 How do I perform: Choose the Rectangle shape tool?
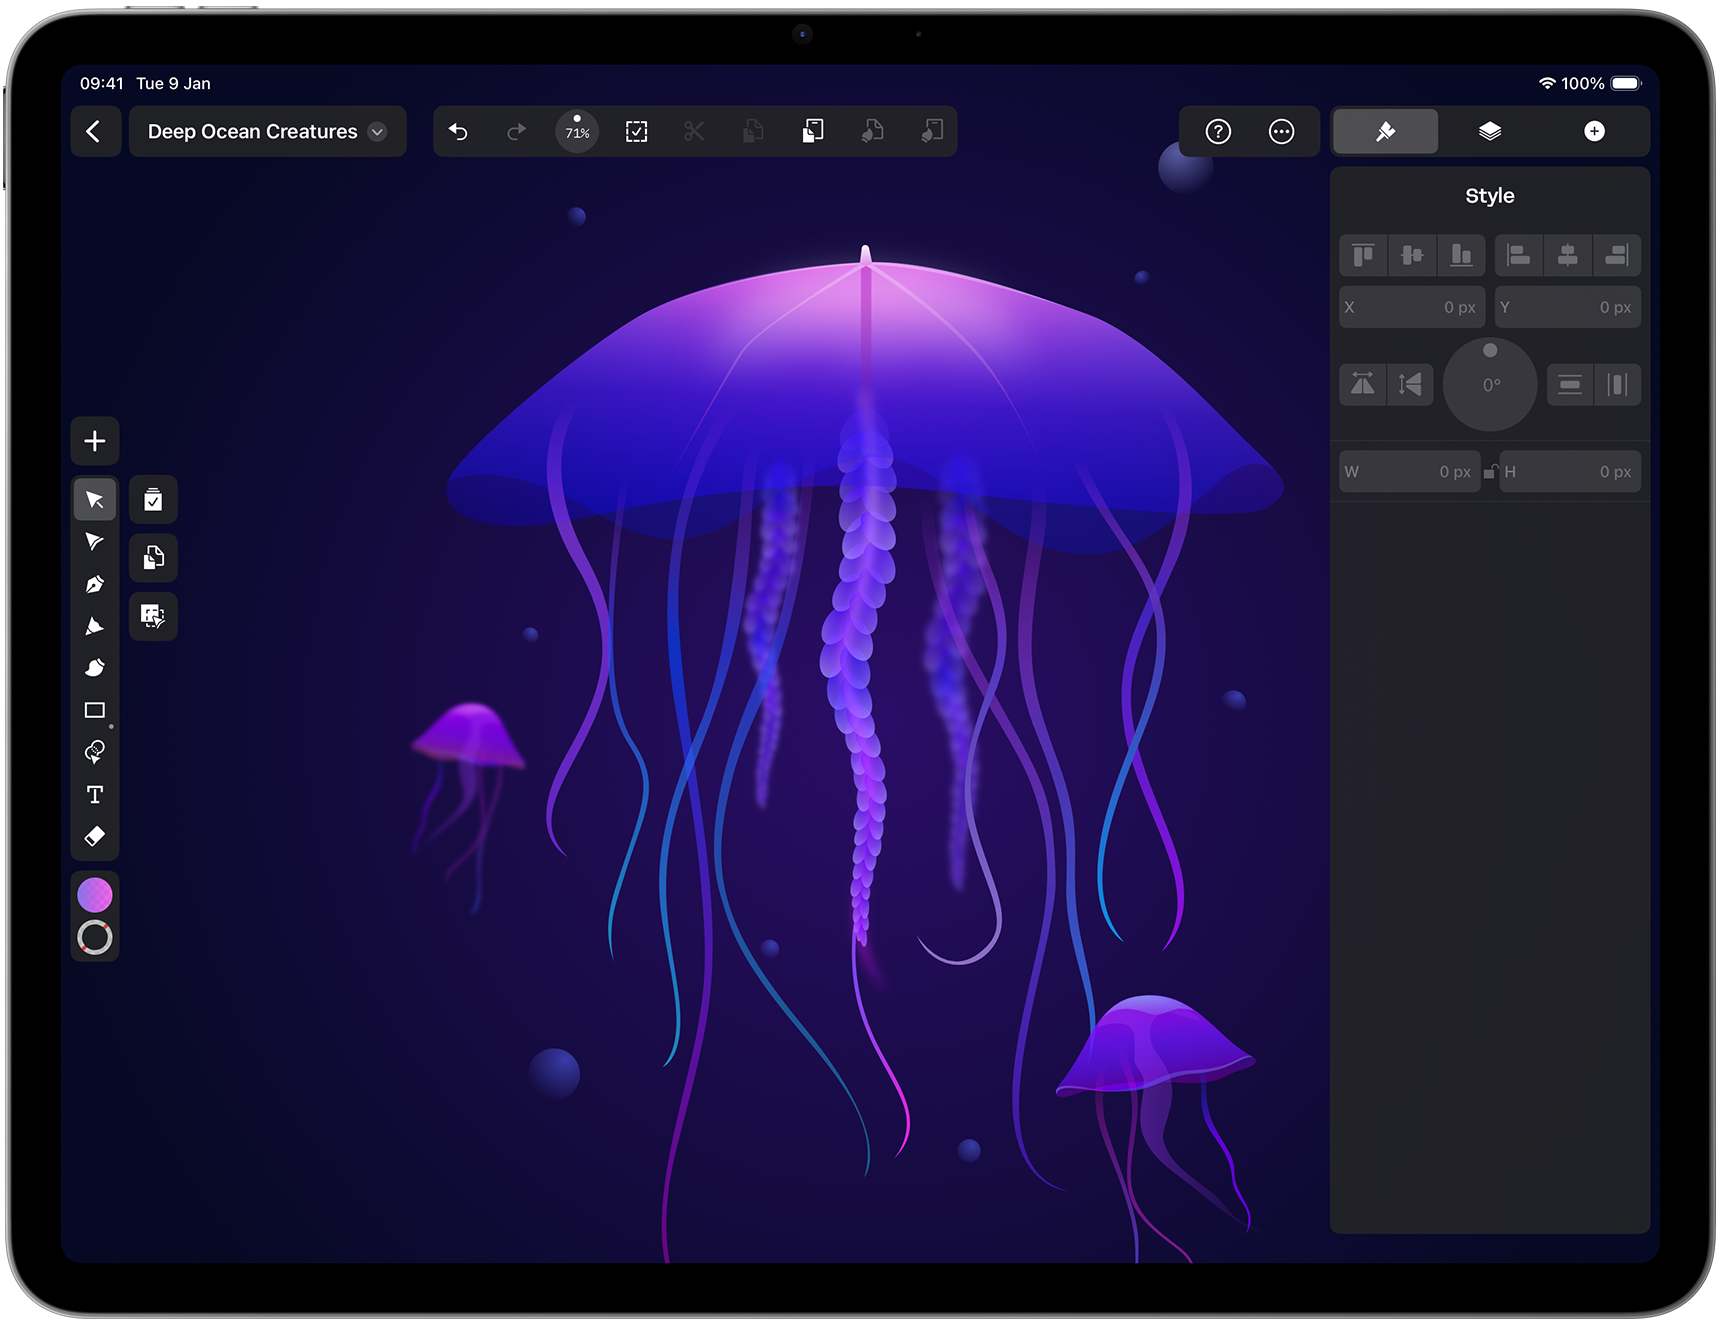click(95, 710)
